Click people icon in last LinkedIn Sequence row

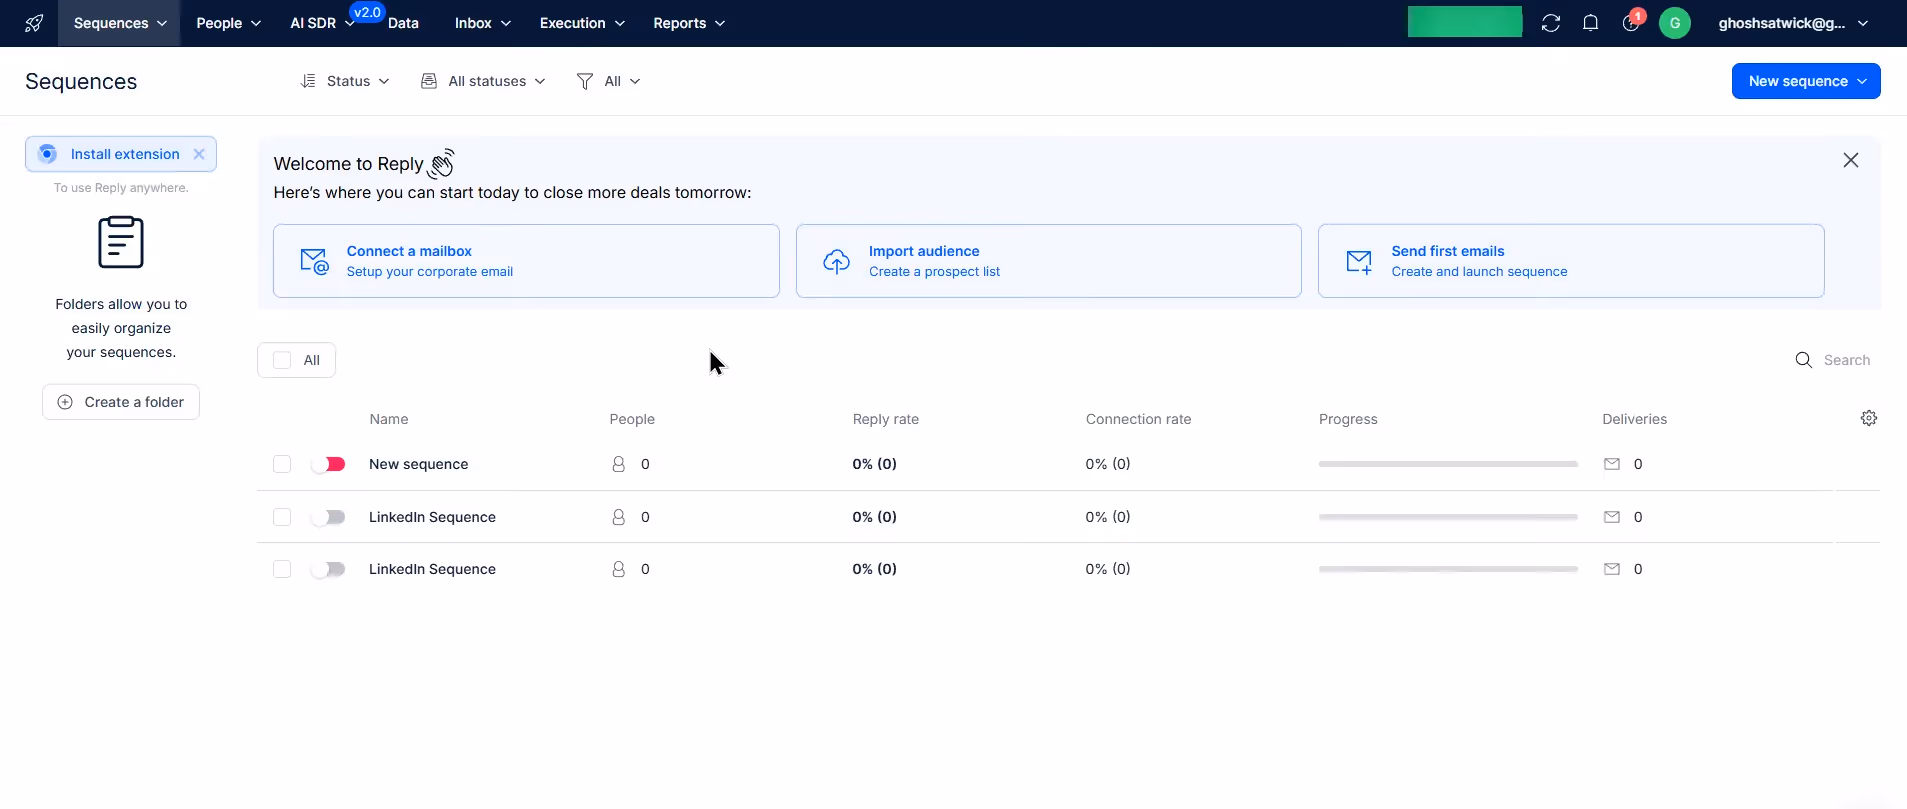[619, 569]
